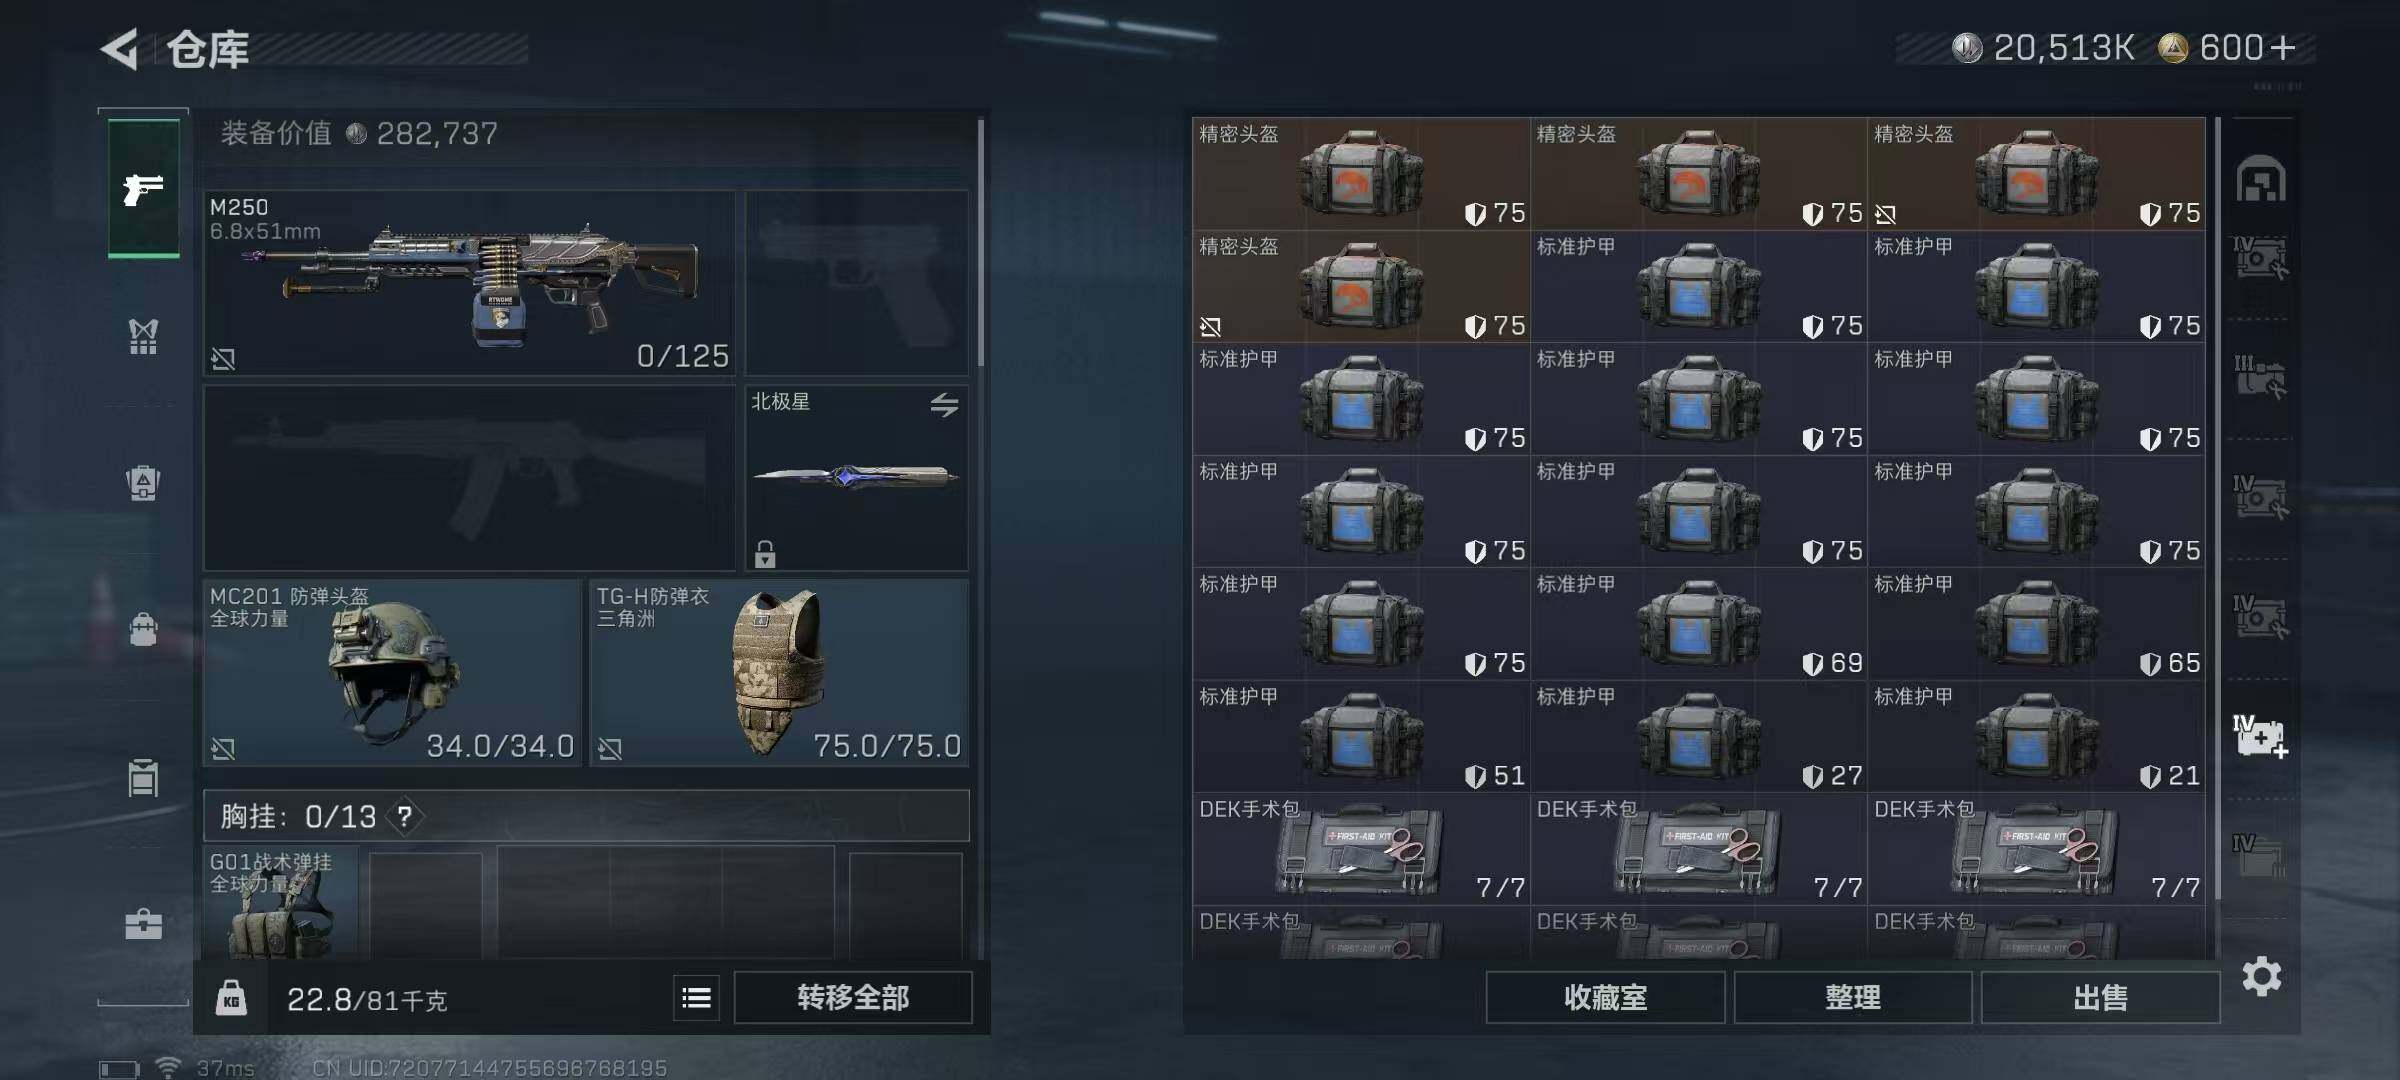Viewport: 2400px width, 1080px height.
Task: Click the 出售 sell button
Action: click(2101, 997)
